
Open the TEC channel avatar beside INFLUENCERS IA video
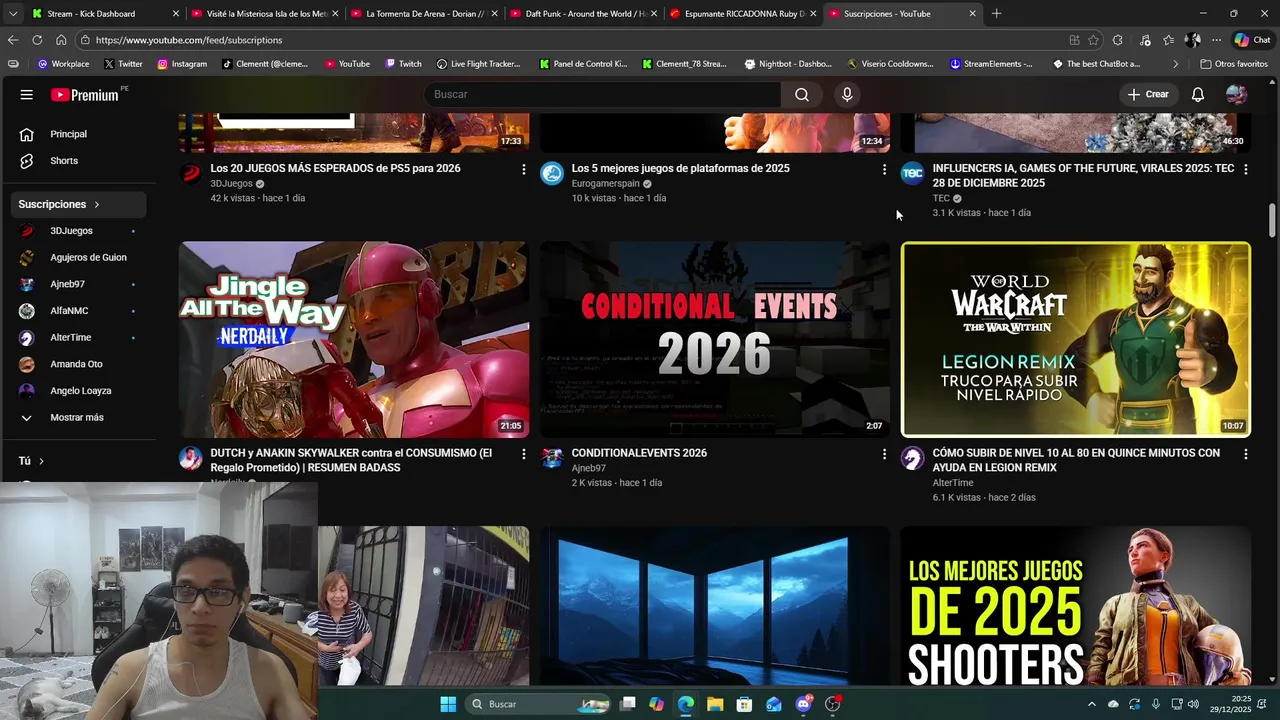(x=912, y=173)
